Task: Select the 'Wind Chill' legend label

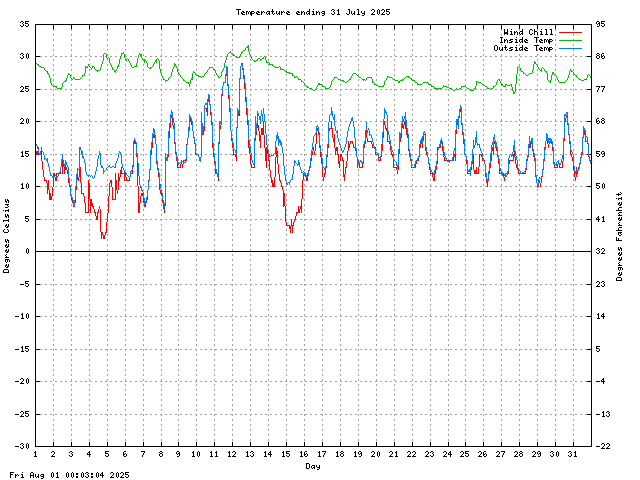Action: pyautogui.click(x=528, y=32)
